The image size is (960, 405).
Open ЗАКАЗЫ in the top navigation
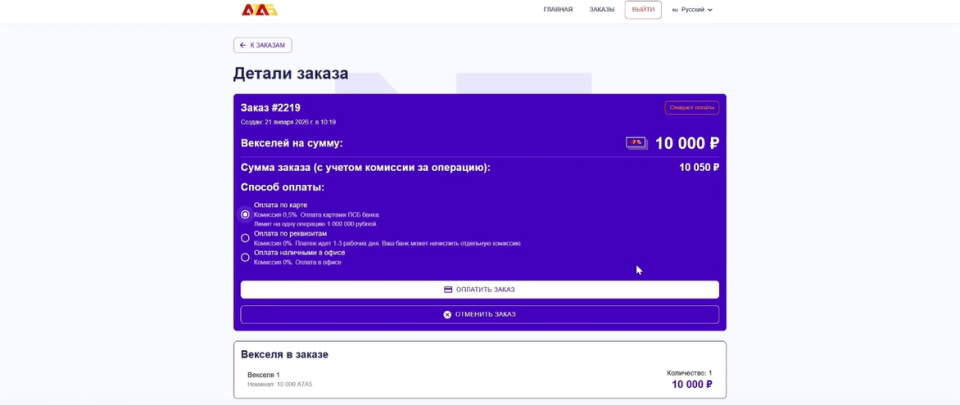coord(602,10)
